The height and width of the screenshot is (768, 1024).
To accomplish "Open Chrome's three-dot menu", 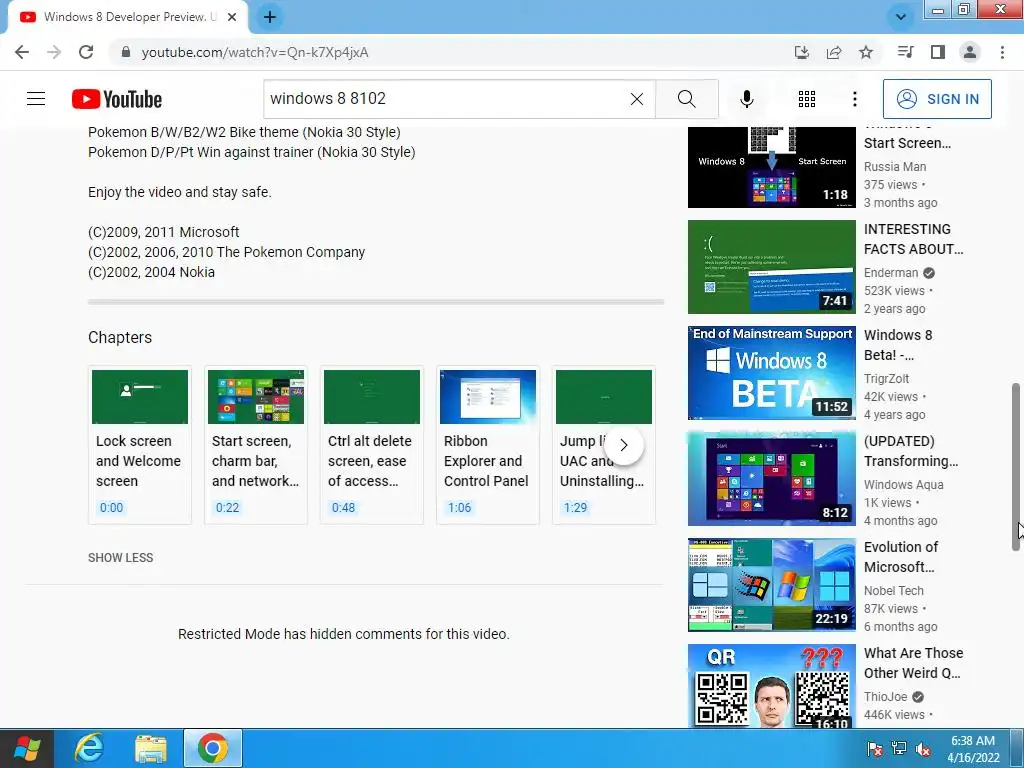I will click(1002, 52).
